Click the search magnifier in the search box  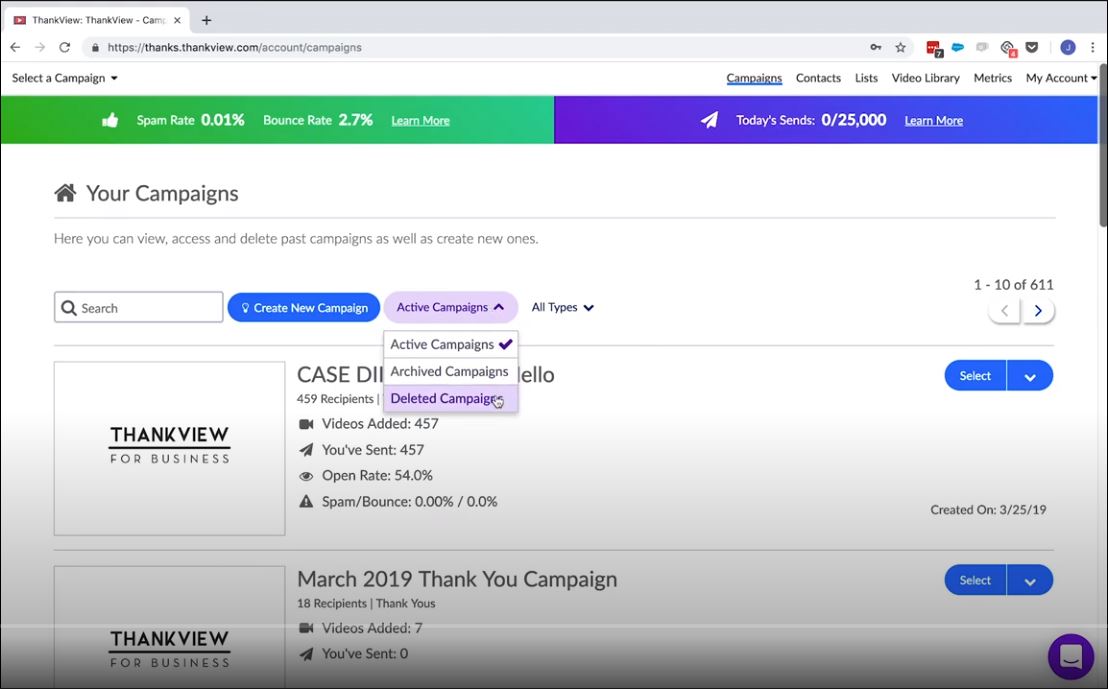(x=69, y=307)
